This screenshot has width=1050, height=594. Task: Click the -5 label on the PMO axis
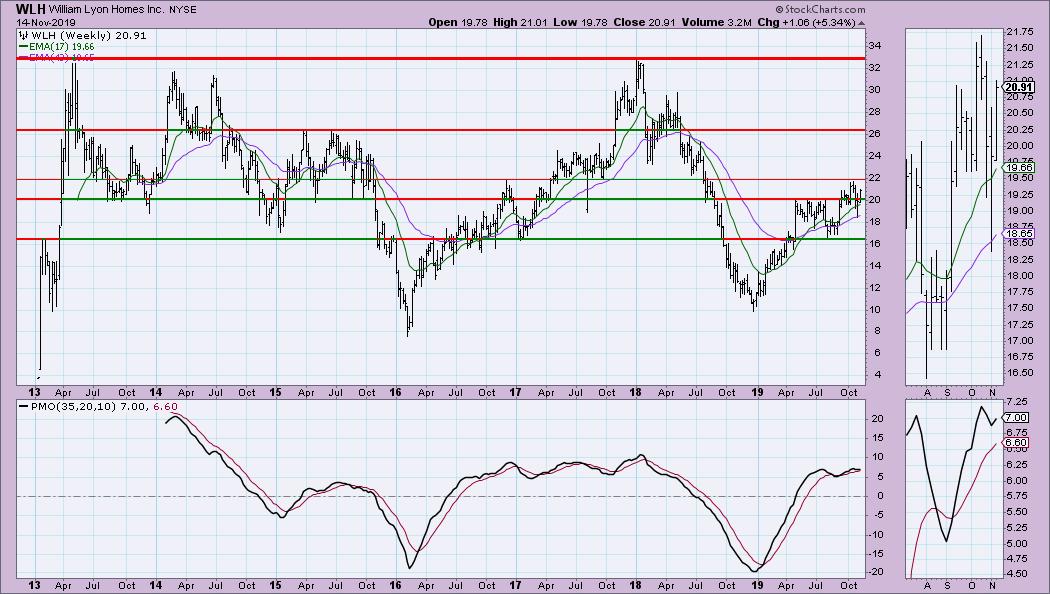(x=877, y=515)
